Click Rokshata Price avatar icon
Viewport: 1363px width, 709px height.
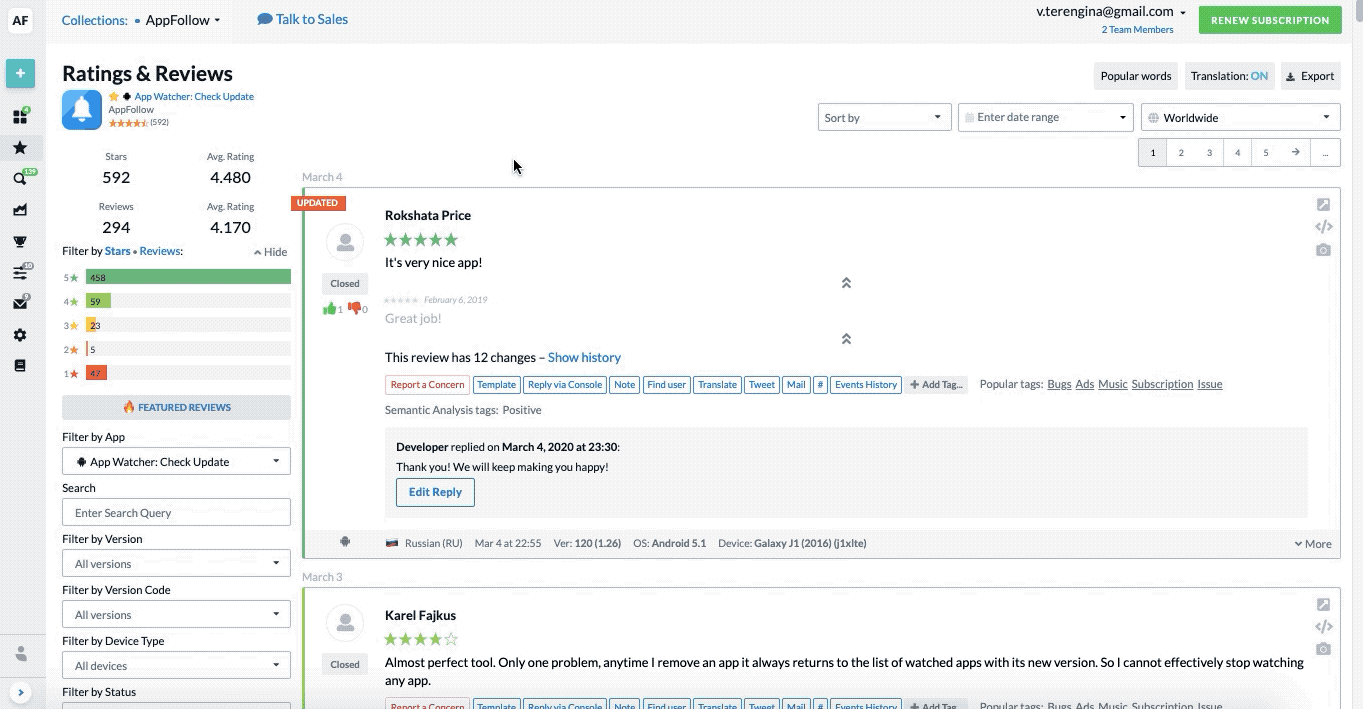[345, 243]
